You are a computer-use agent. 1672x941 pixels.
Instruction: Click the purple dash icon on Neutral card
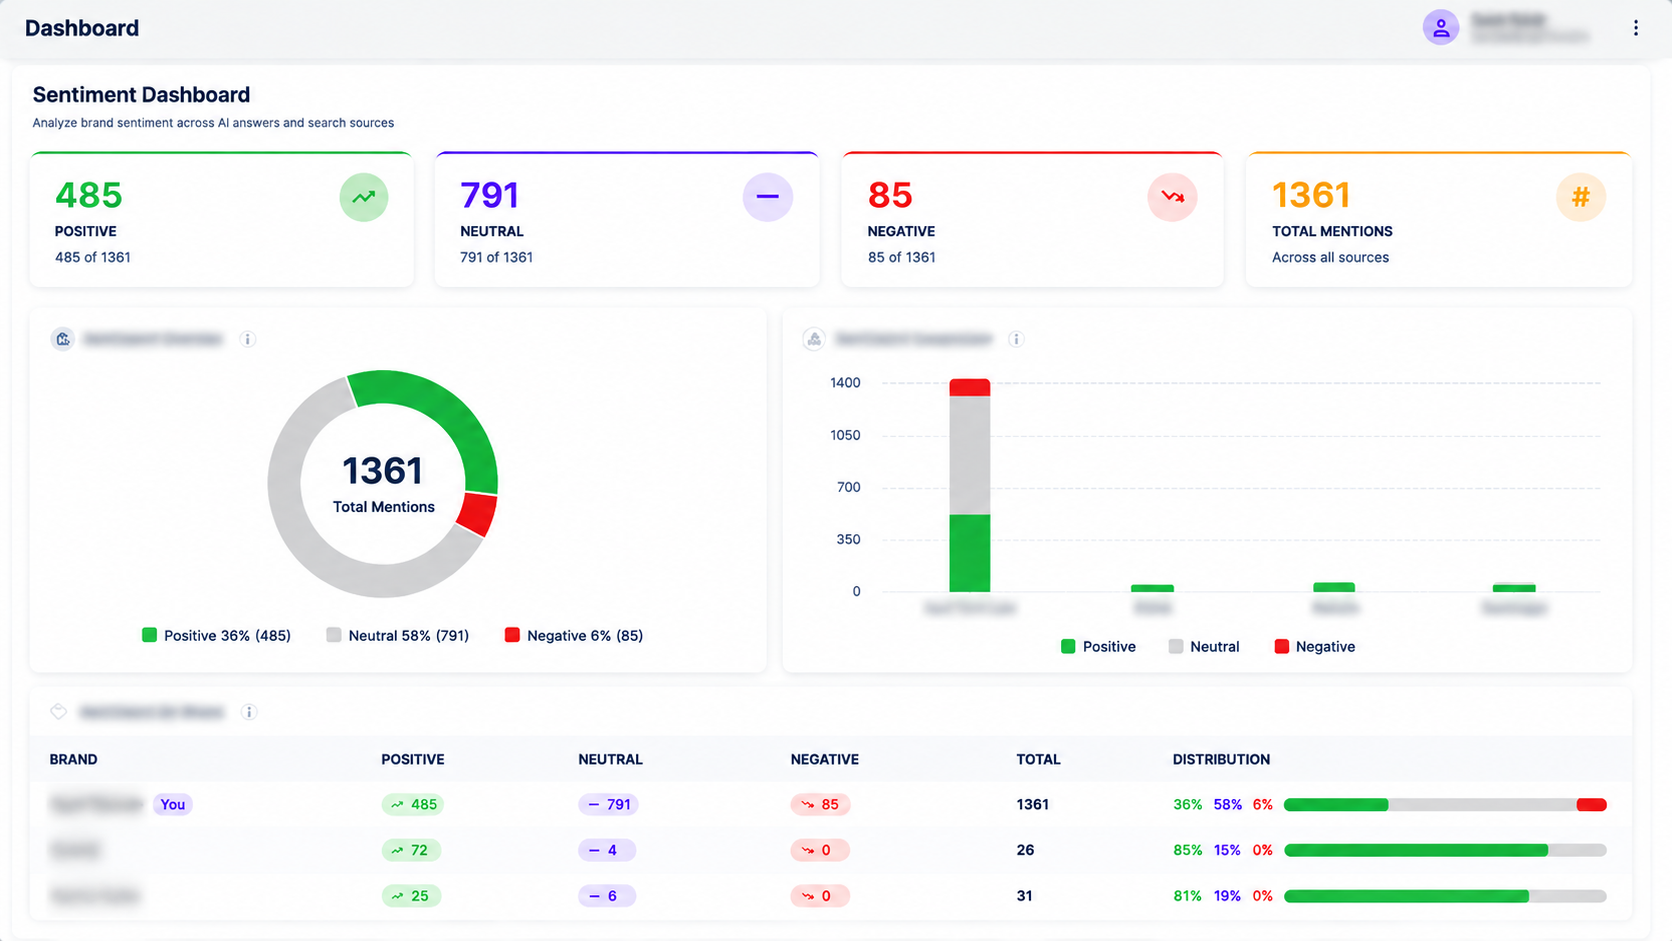click(768, 197)
